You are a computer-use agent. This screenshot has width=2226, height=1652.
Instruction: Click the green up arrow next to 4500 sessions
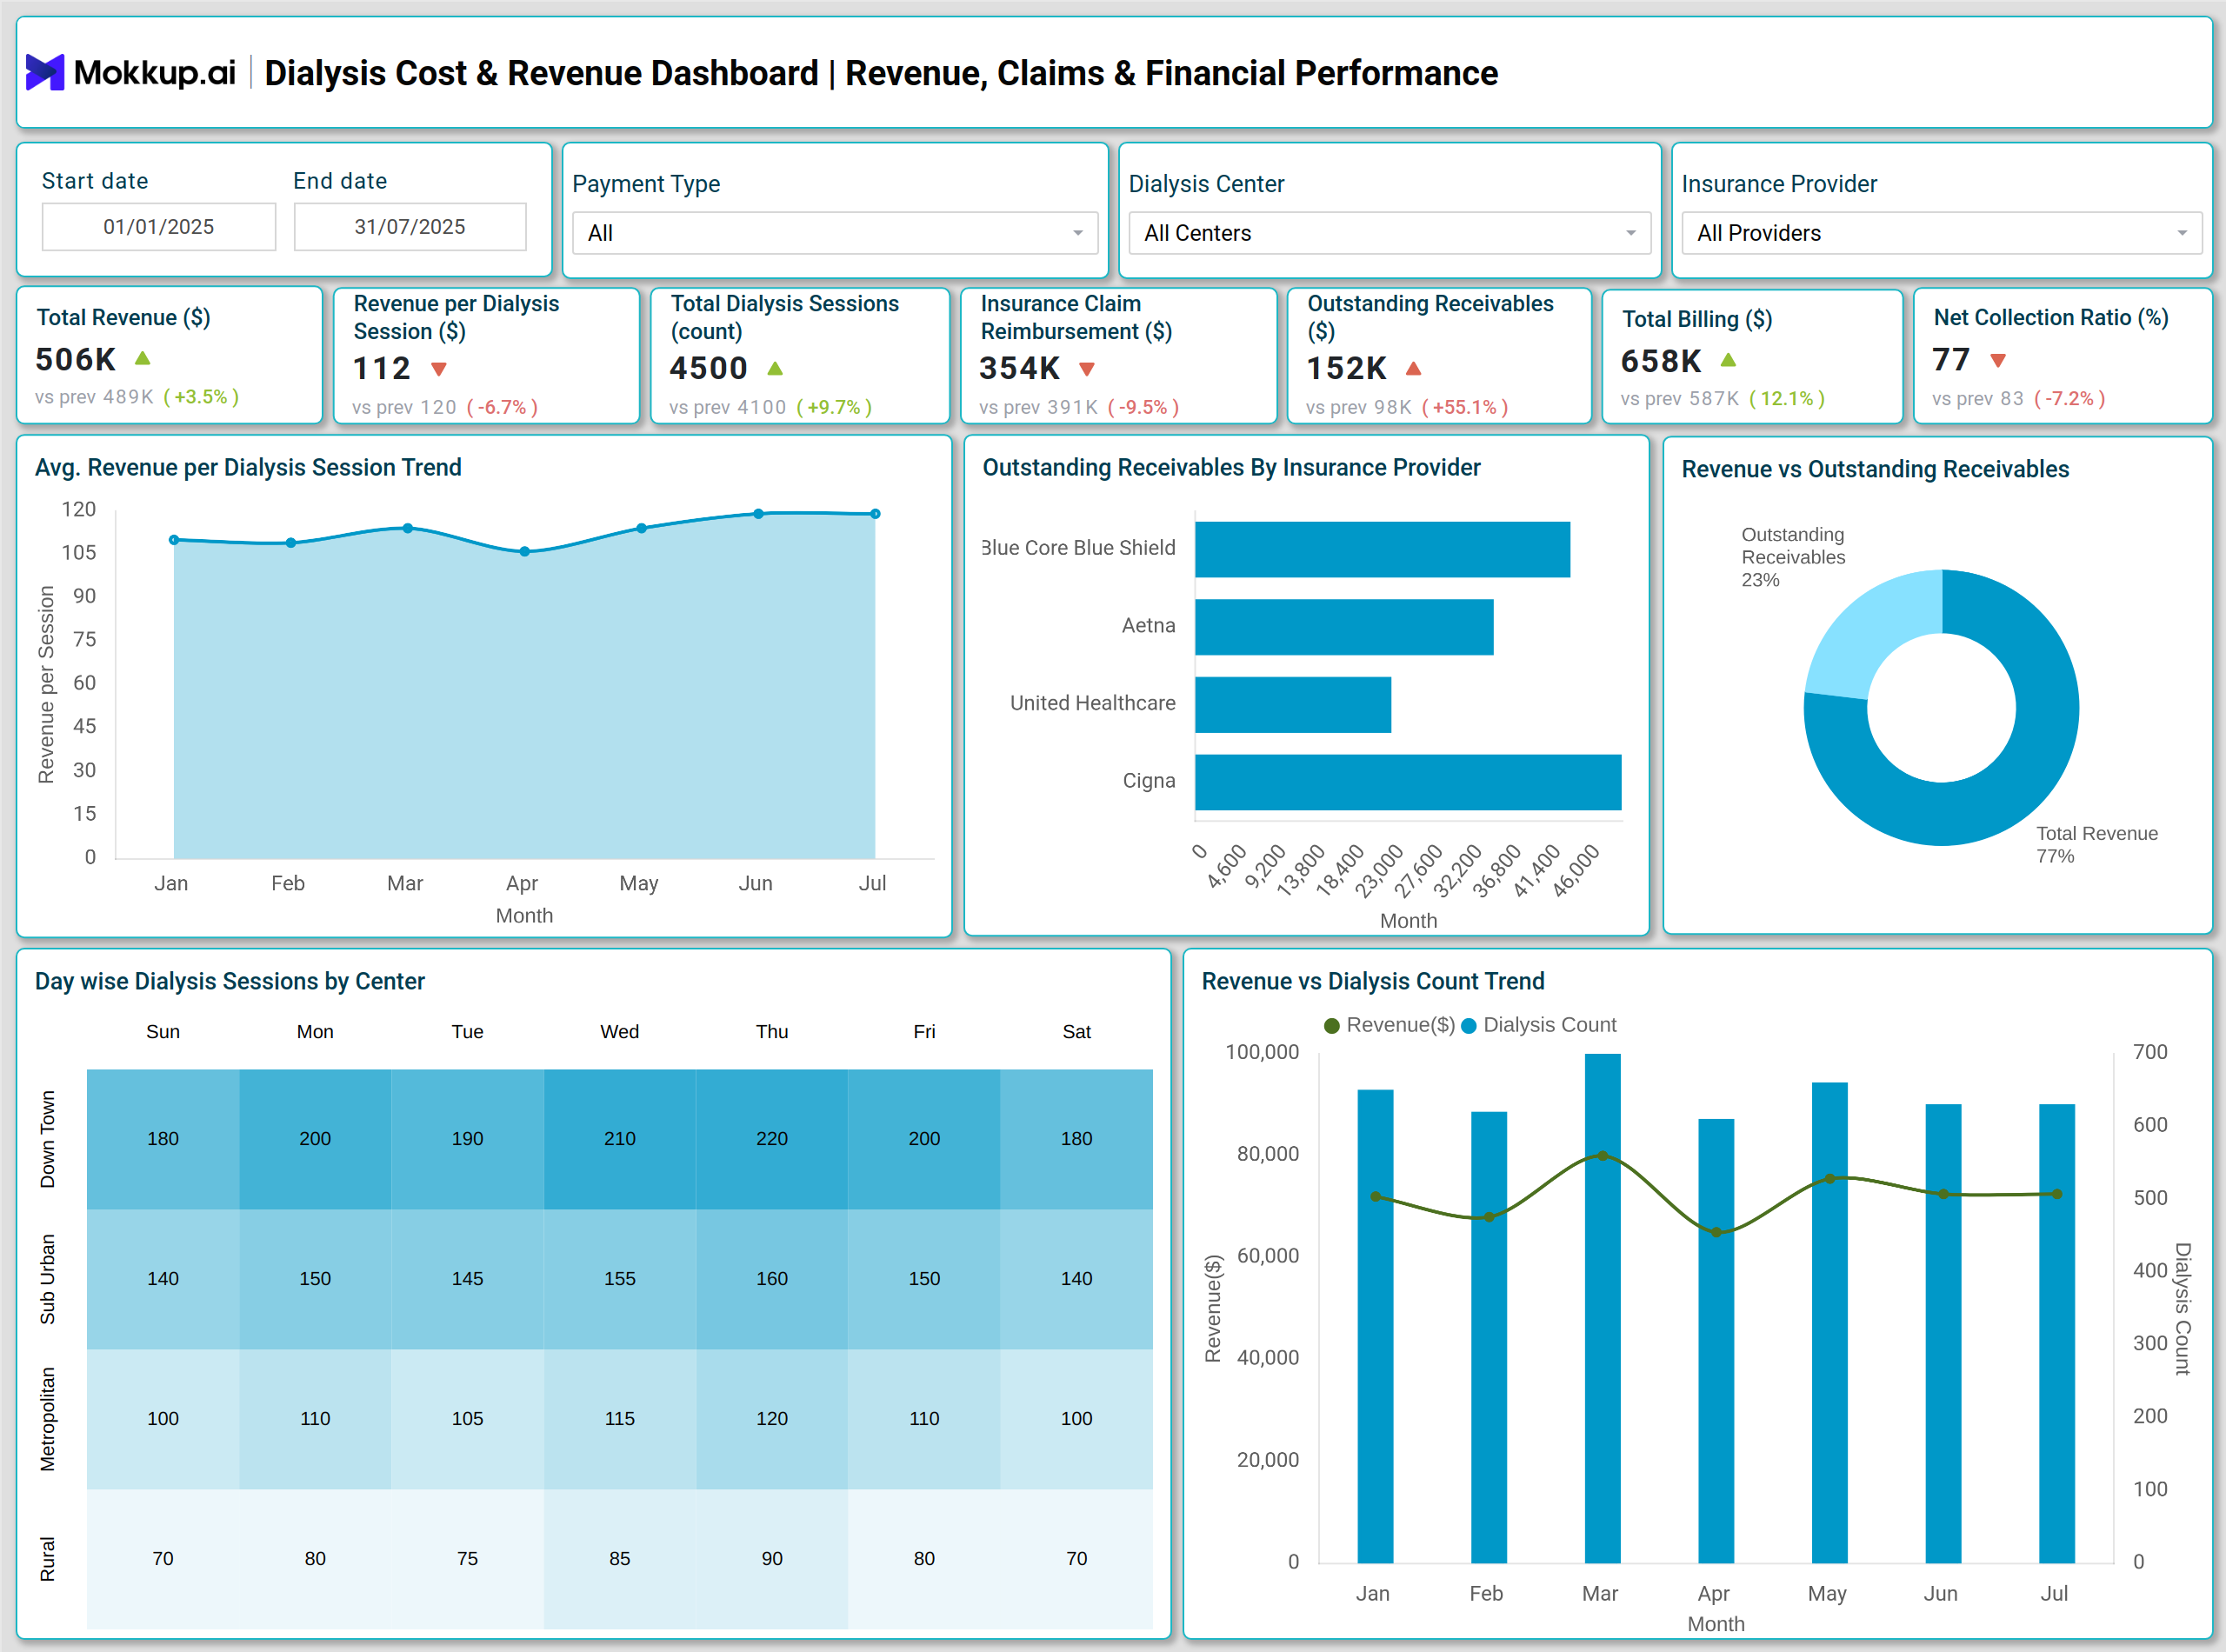pos(775,368)
